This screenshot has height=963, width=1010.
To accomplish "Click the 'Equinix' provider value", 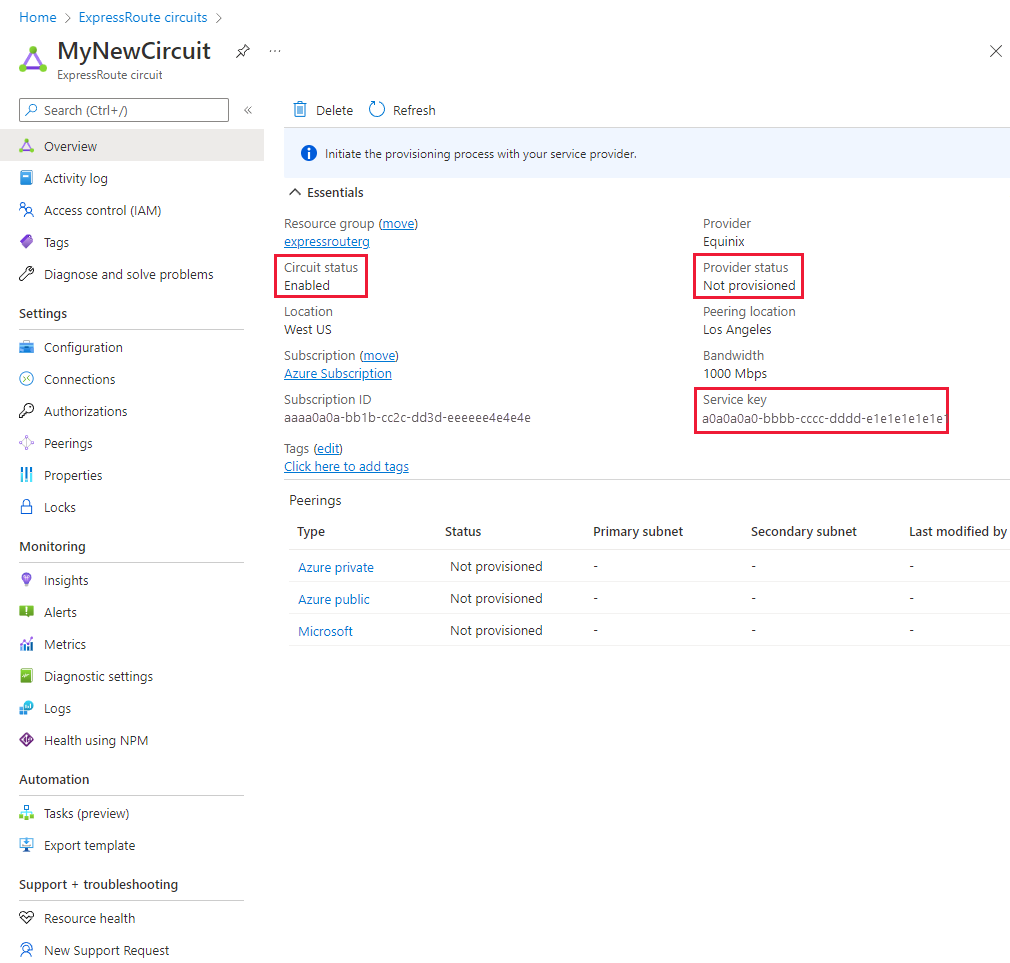I will [723, 242].
